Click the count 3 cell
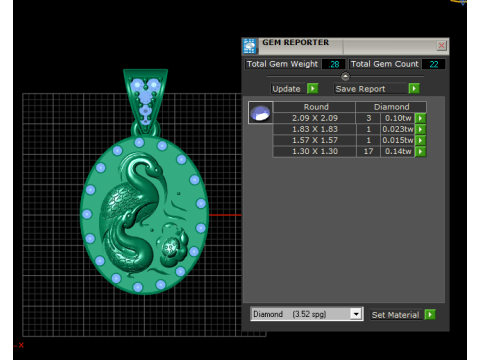 pos(368,118)
